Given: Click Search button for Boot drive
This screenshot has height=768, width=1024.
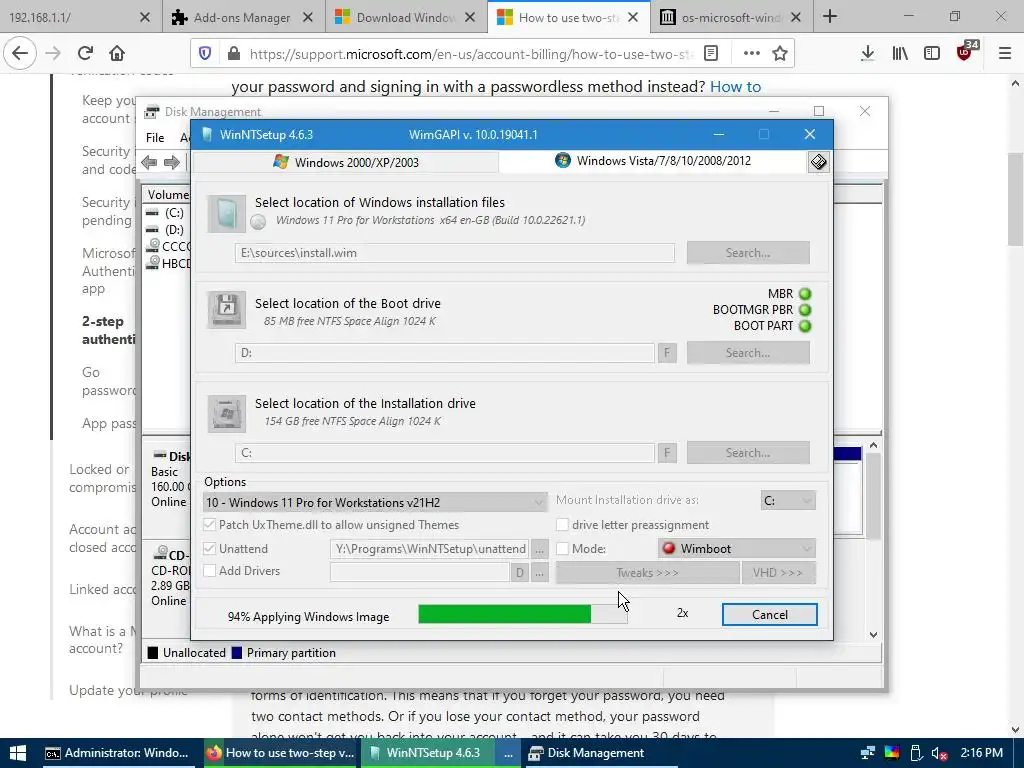Looking at the screenshot, I should (x=748, y=353).
